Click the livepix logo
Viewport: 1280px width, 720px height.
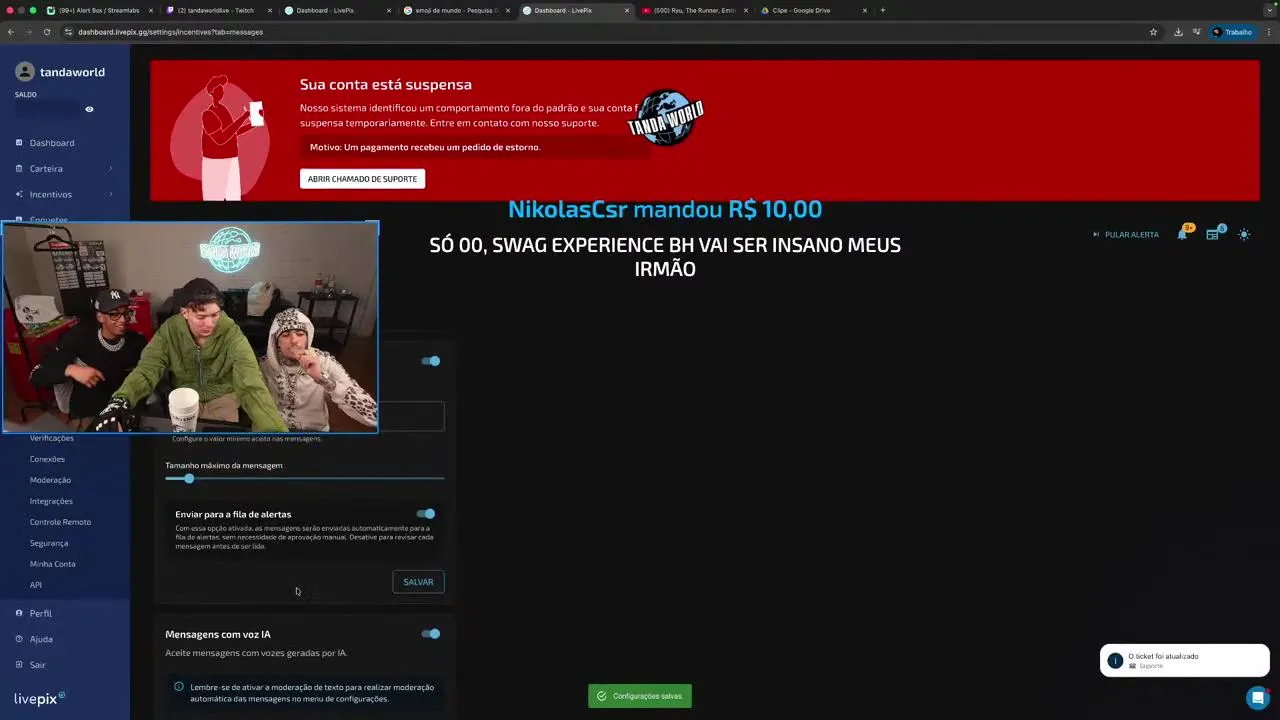[40, 699]
